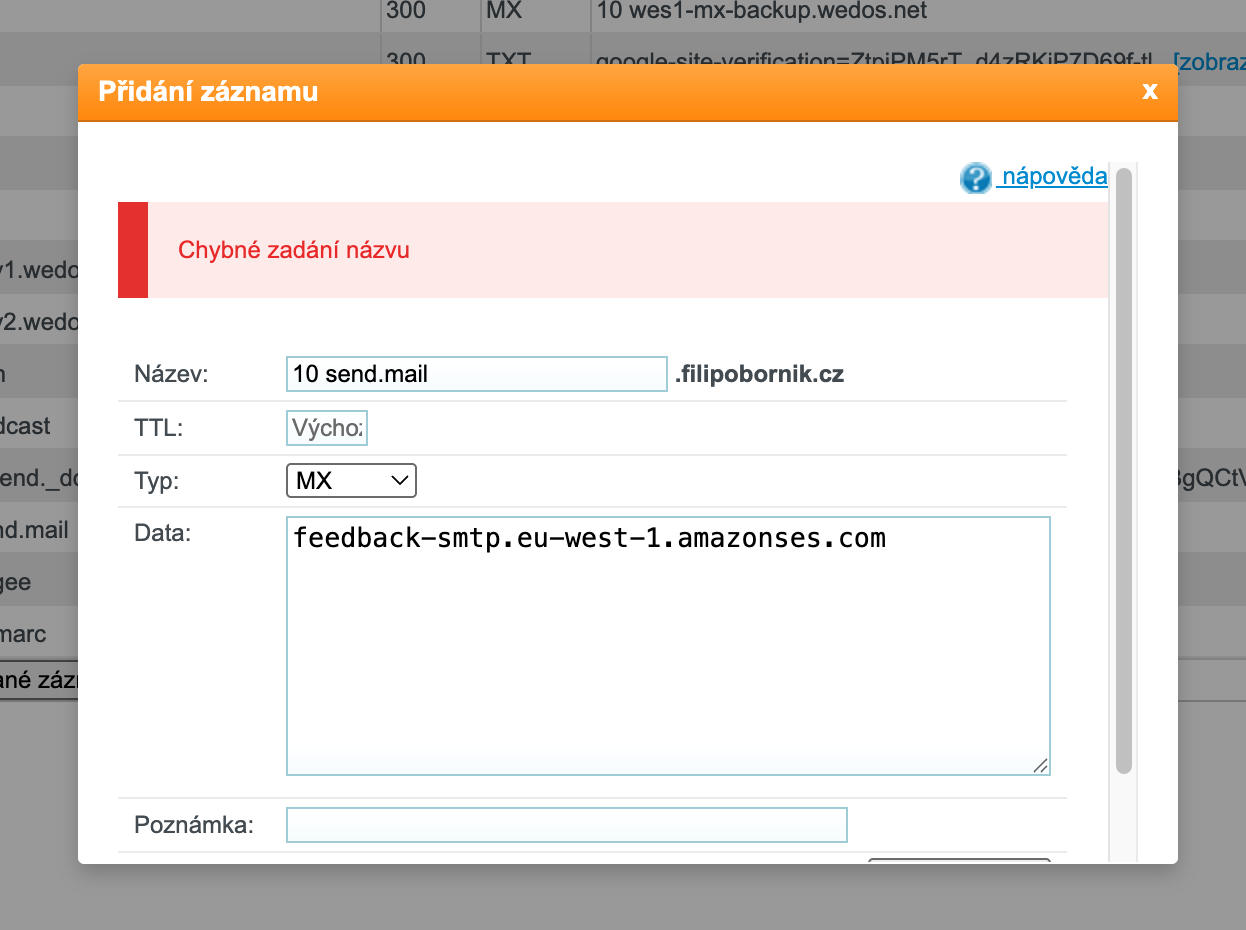The width and height of the screenshot is (1246, 930).
Task: Close the Přidání záznamu dialog
Action: click(x=1149, y=92)
